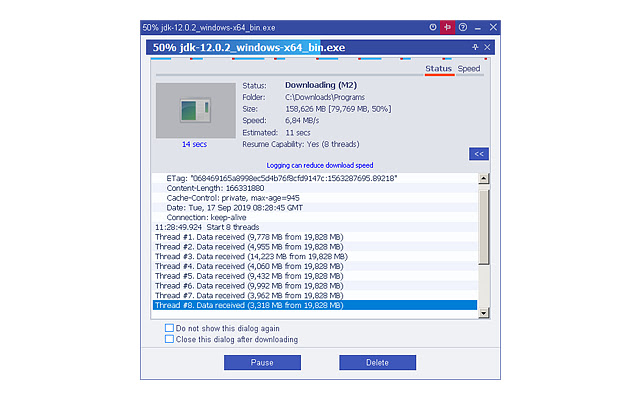
Task: Click the folder path C:\Downloads\Programs
Action: tap(325, 97)
